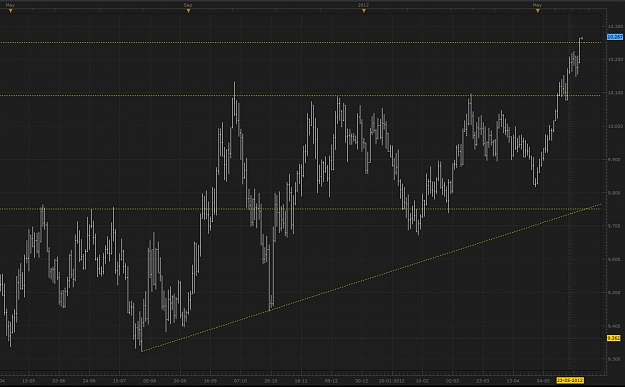Click the 10.000 price axis label

coord(615,126)
